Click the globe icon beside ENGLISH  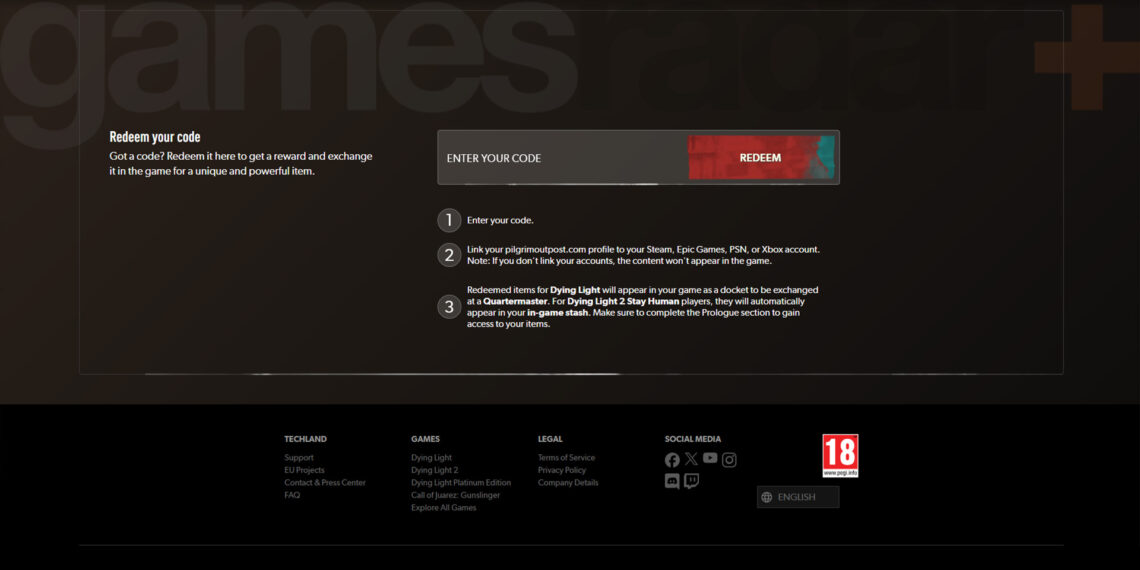coord(766,497)
